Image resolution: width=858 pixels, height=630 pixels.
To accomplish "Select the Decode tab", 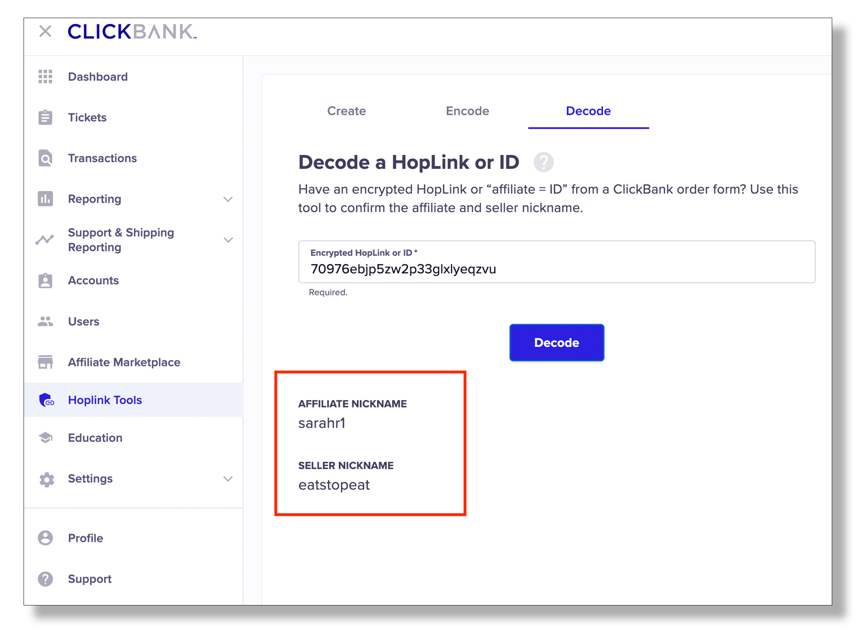I will pos(588,111).
